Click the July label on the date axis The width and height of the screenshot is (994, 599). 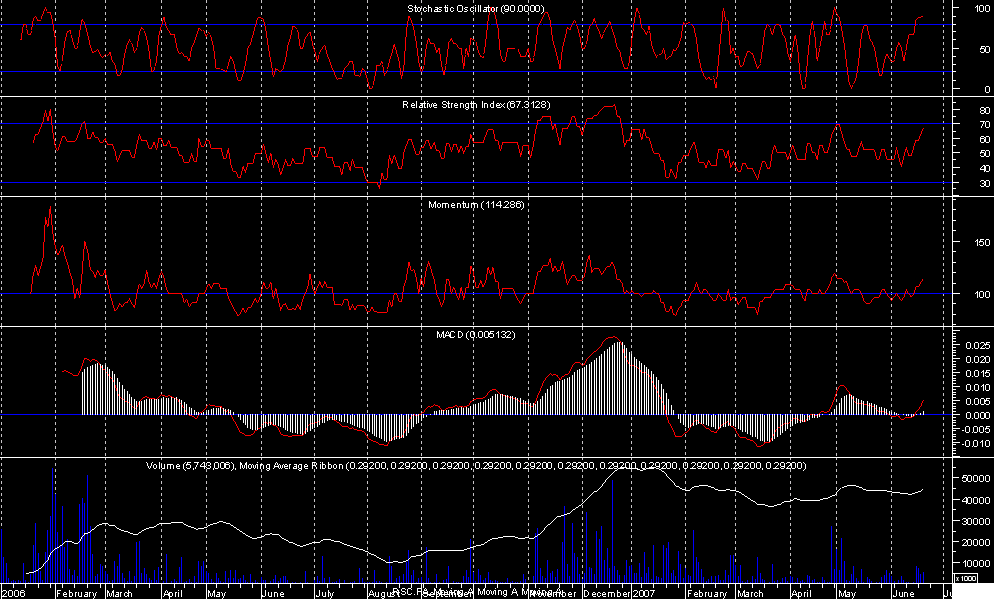point(324,592)
